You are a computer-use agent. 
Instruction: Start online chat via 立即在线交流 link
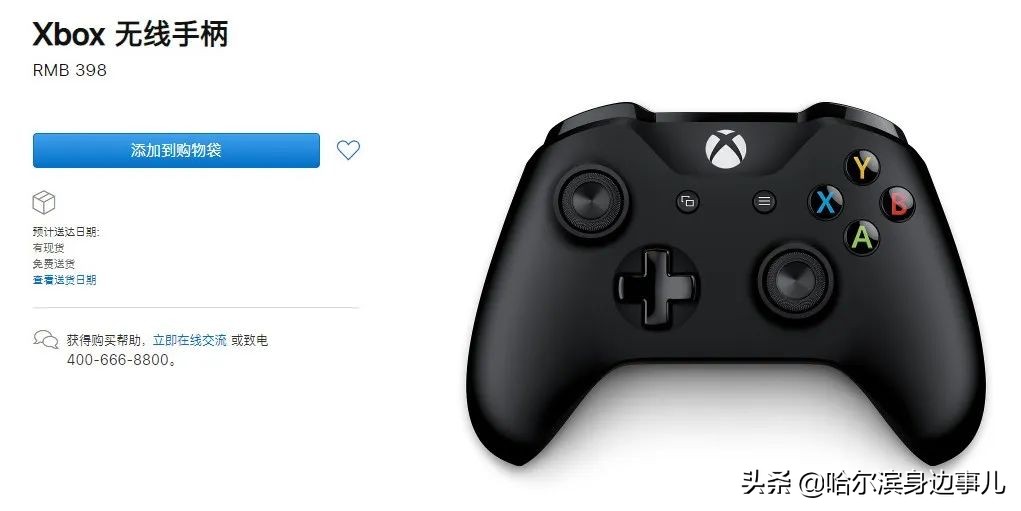click(189, 340)
